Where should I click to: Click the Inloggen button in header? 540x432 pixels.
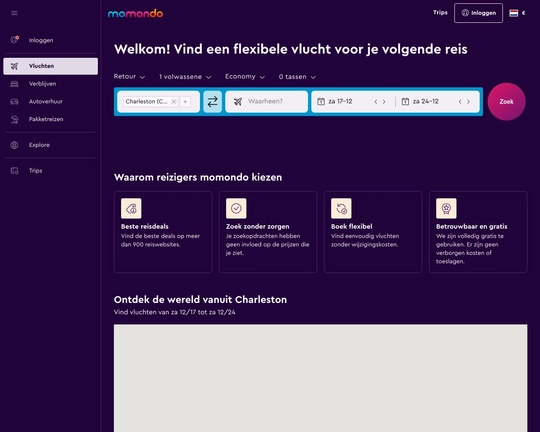tap(478, 13)
